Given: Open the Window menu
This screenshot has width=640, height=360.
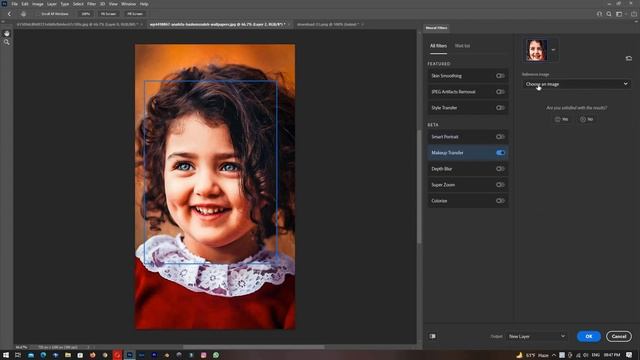Looking at the screenshot, I should 128,4.
